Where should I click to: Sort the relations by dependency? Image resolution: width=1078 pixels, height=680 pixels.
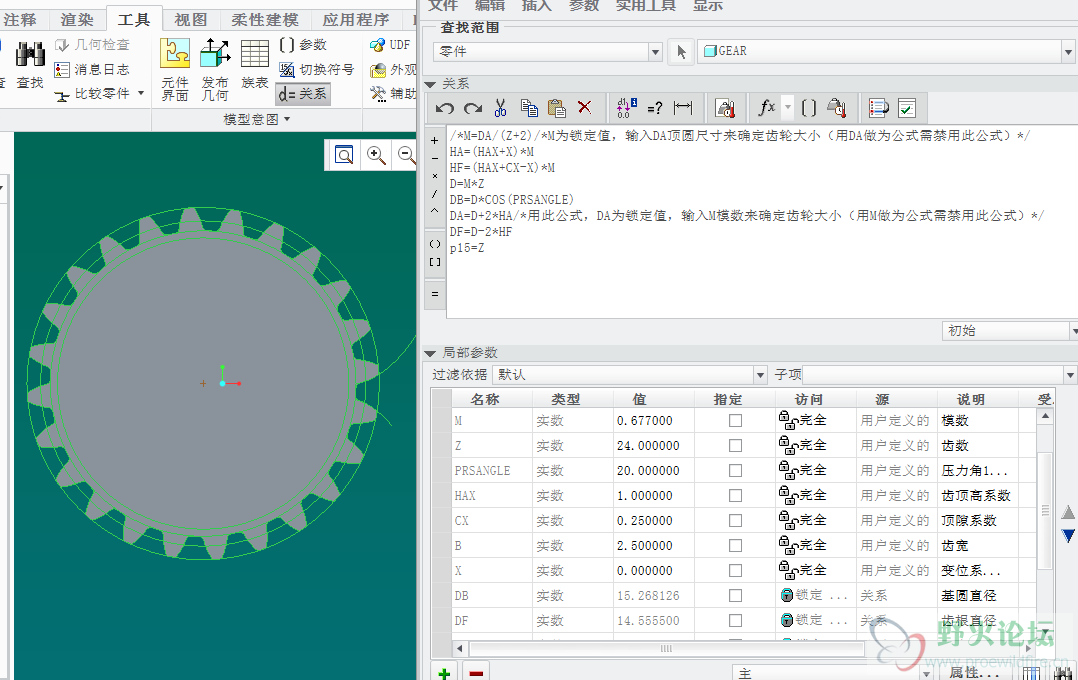click(878, 108)
